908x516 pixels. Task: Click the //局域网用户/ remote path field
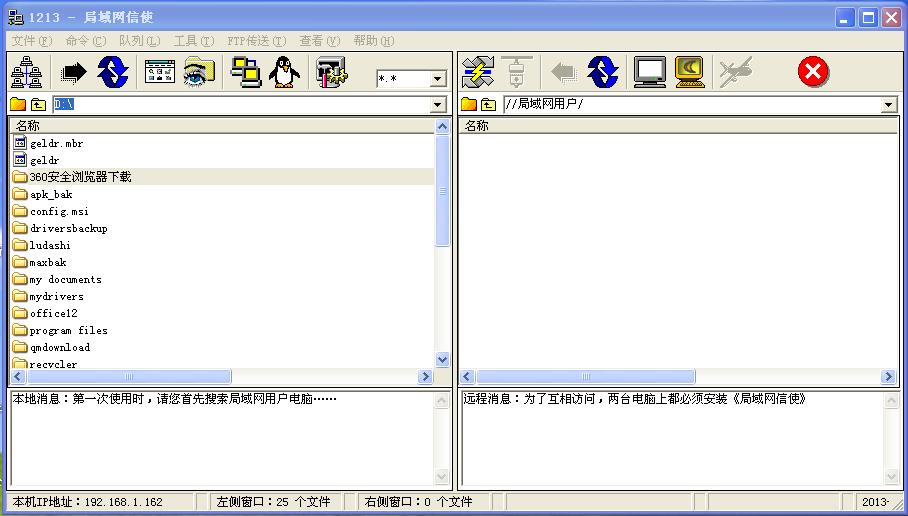(693, 105)
